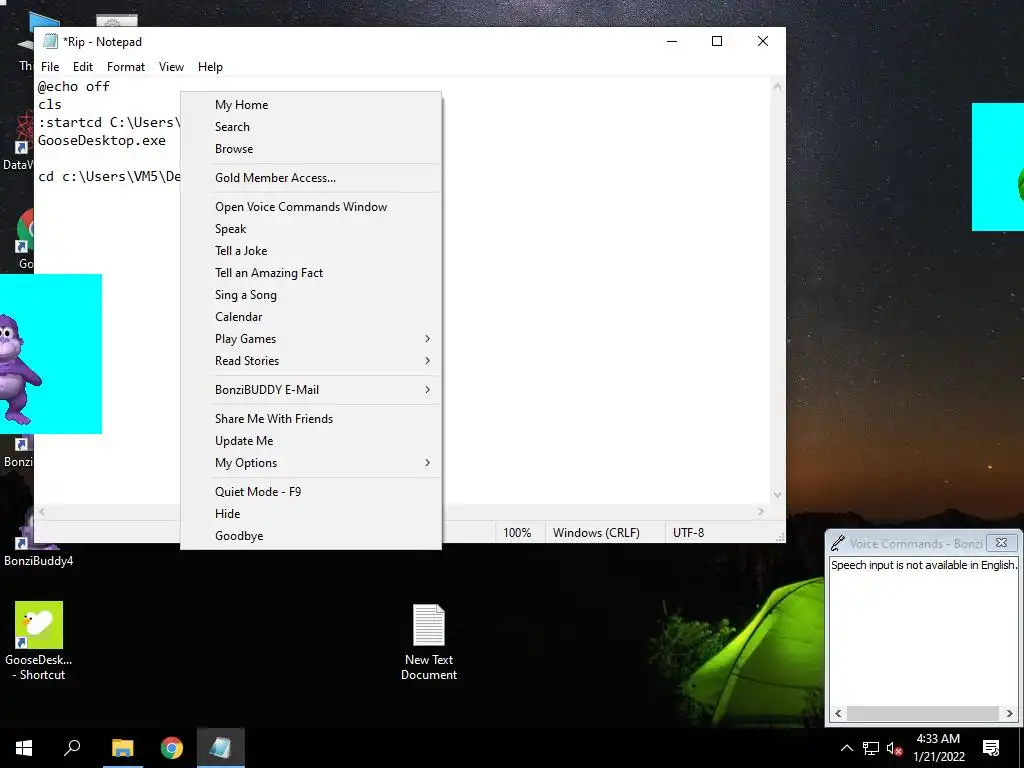
Task: Open GooseDesktop Shortcut desktop icon
Action: pyautogui.click(x=39, y=641)
